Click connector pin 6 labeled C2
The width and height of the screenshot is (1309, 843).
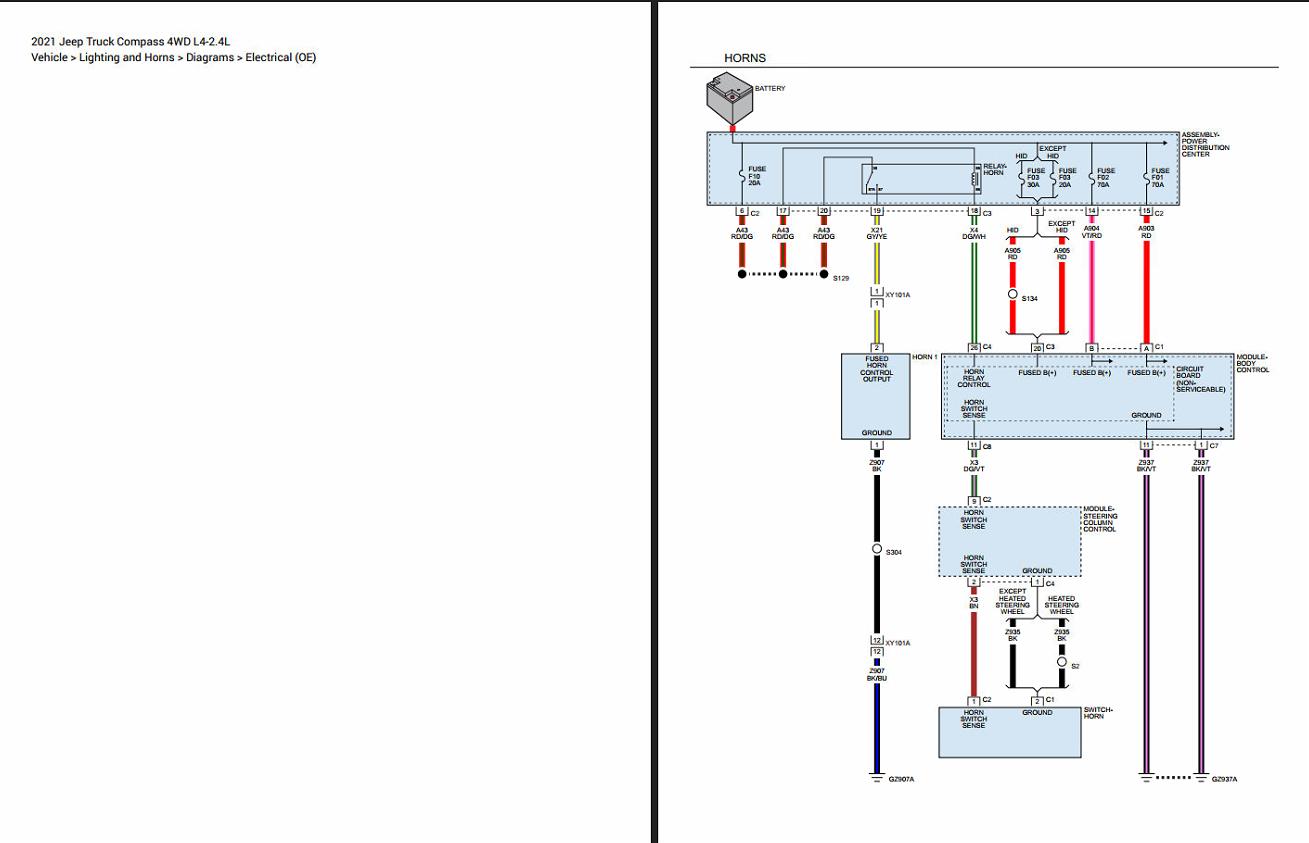tap(742, 211)
